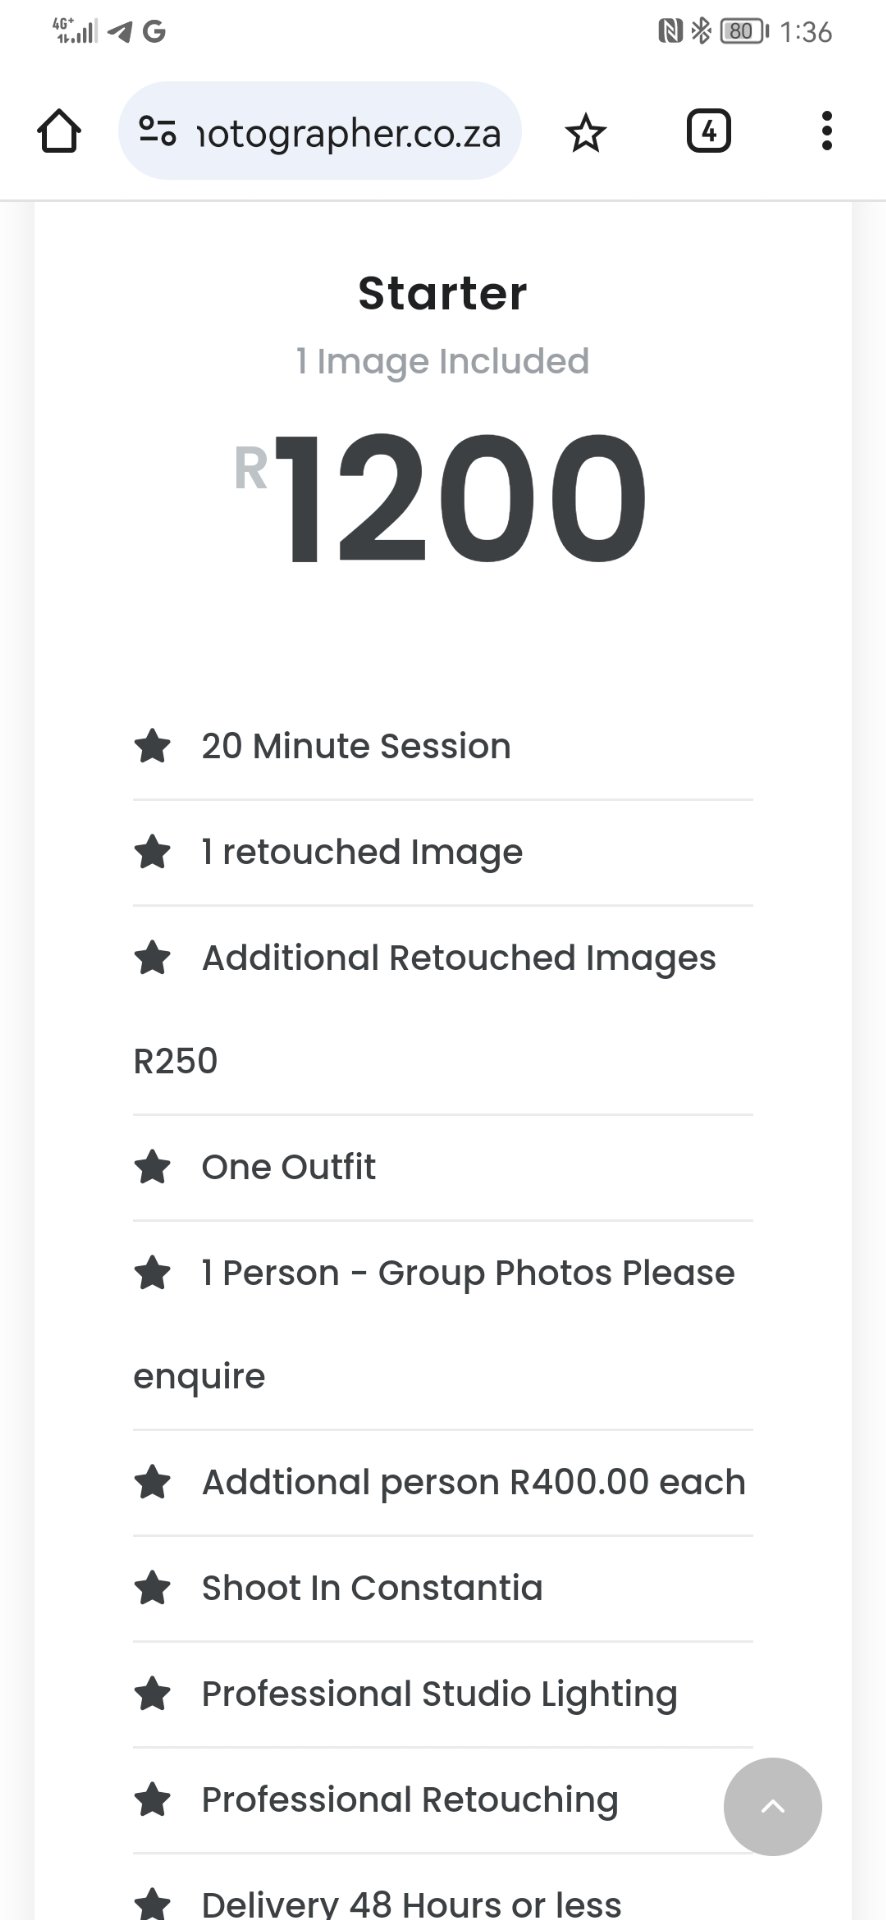This screenshot has width=886, height=1920.
Task: Select the 1 retouched Image item
Action: coord(362,852)
